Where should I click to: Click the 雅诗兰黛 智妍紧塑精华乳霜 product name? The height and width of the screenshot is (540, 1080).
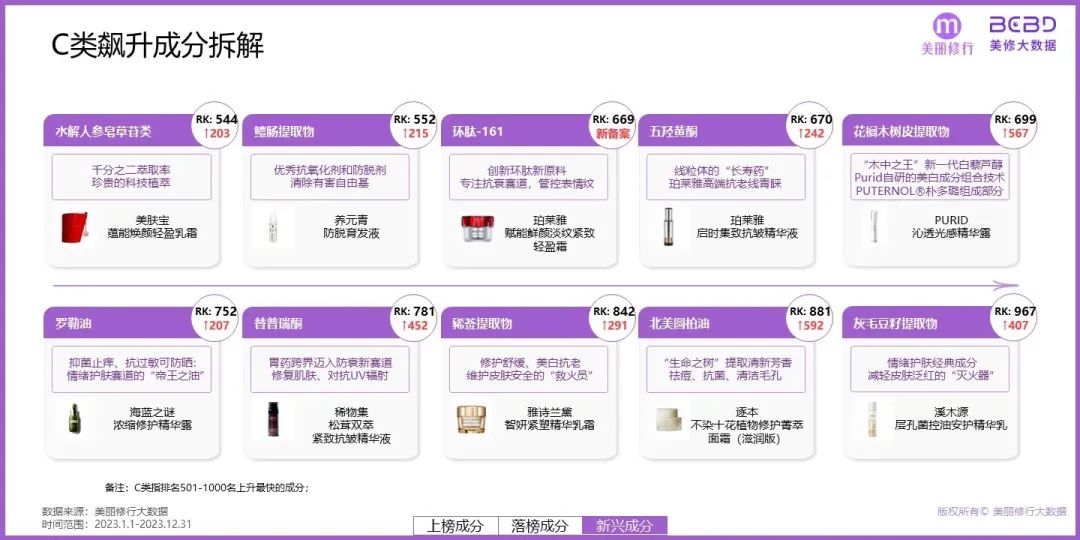coord(549,419)
